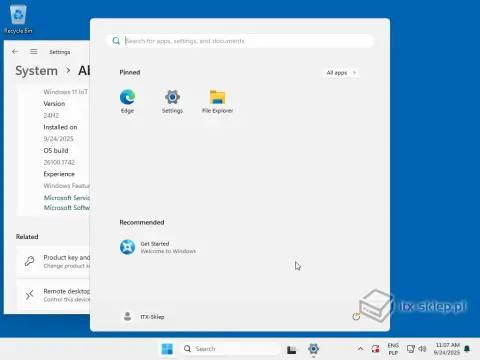Click the Recommended section heading
The width and height of the screenshot is (480, 360).
point(142,222)
